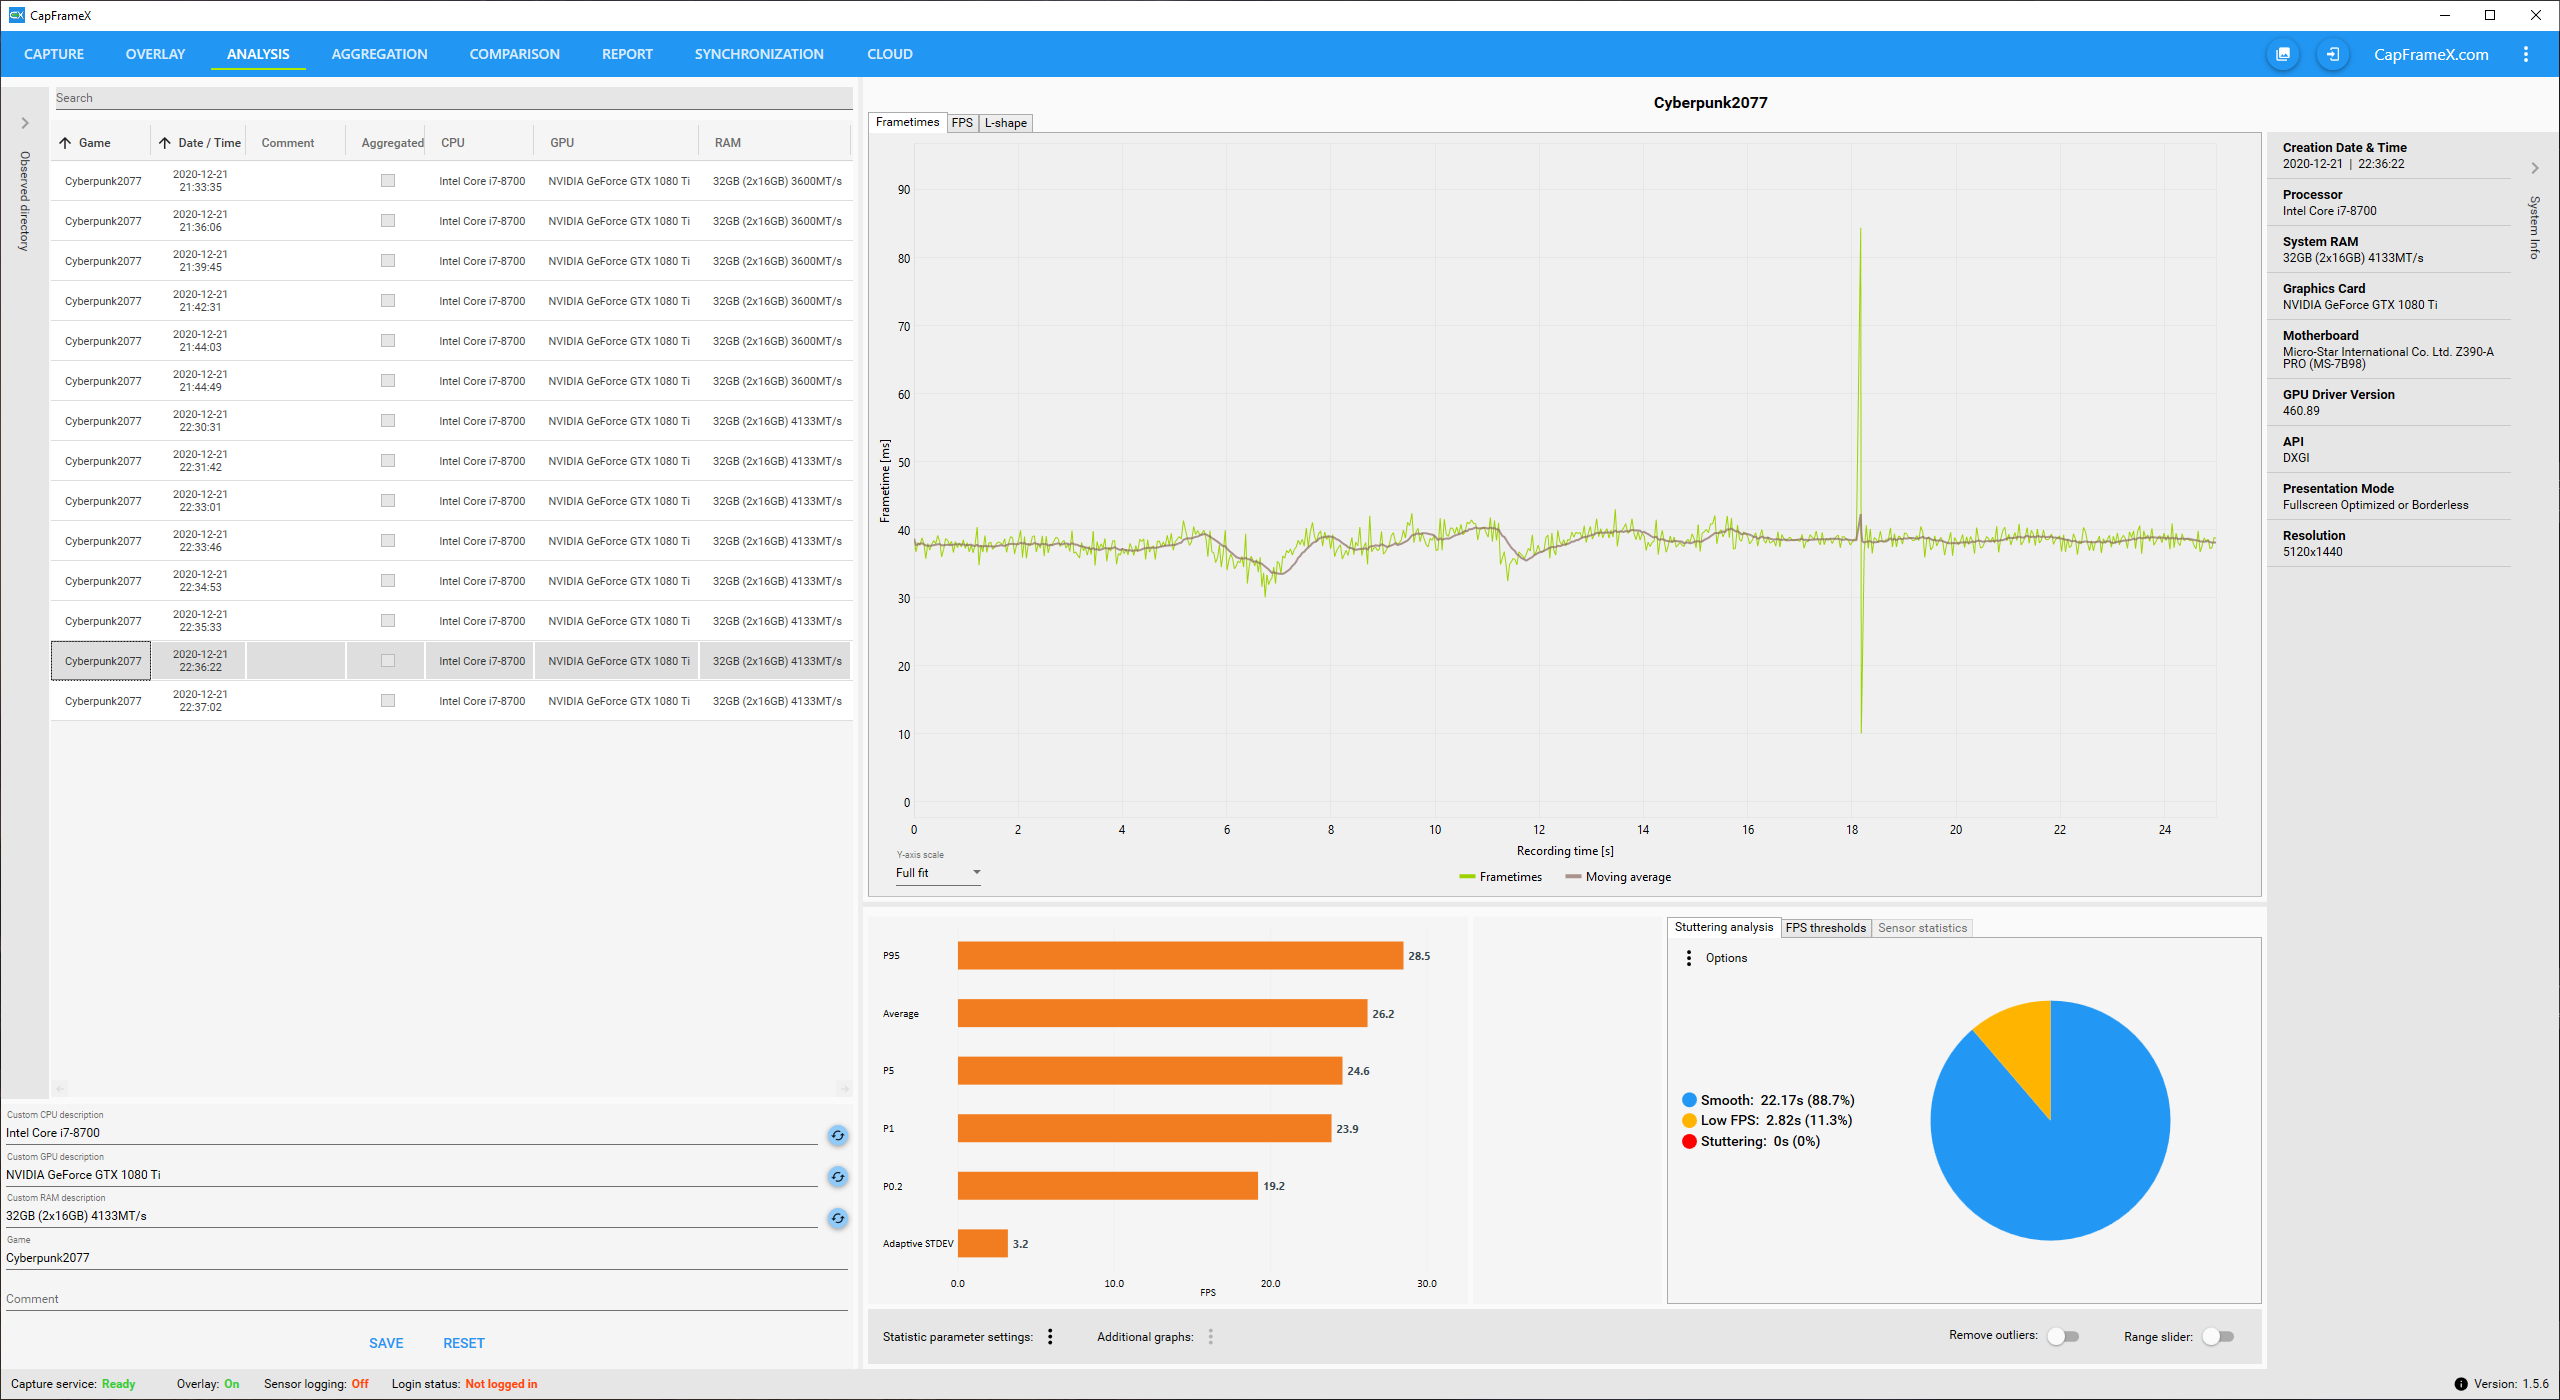Click the login icon in top bar
The image size is (2560, 1400).
pos(2332,54)
